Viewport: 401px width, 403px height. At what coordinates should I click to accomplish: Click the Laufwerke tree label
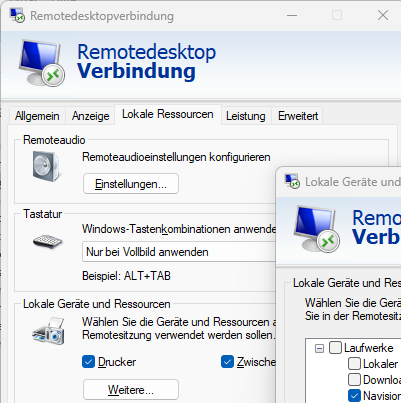(369, 348)
